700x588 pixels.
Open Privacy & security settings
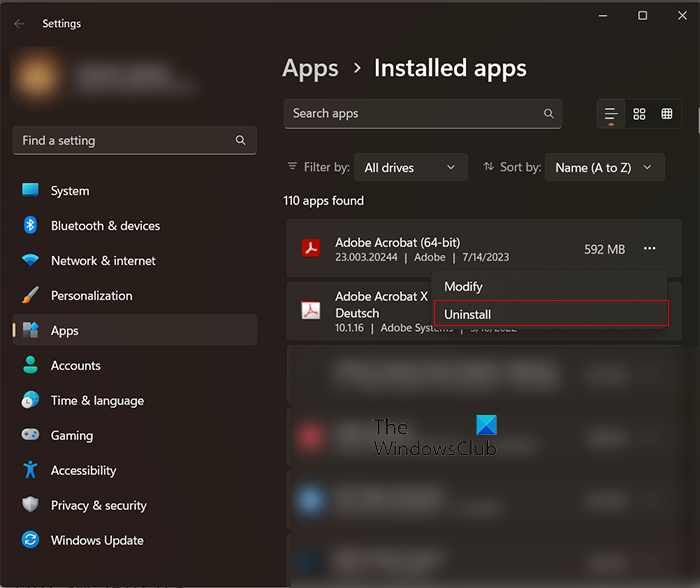(x=98, y=506)
